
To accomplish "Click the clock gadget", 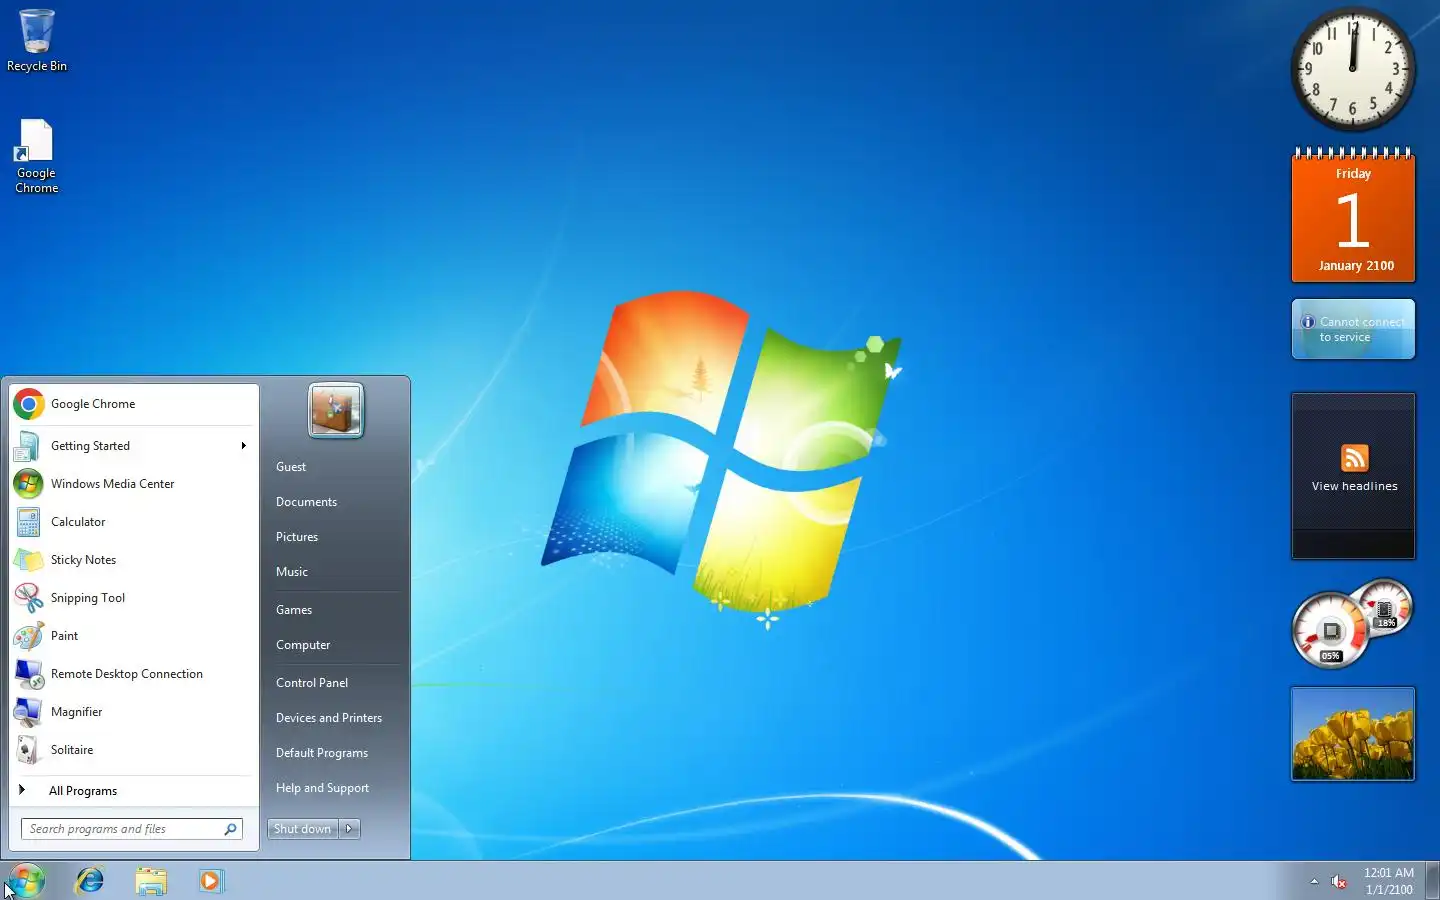I will point(1353,69).
